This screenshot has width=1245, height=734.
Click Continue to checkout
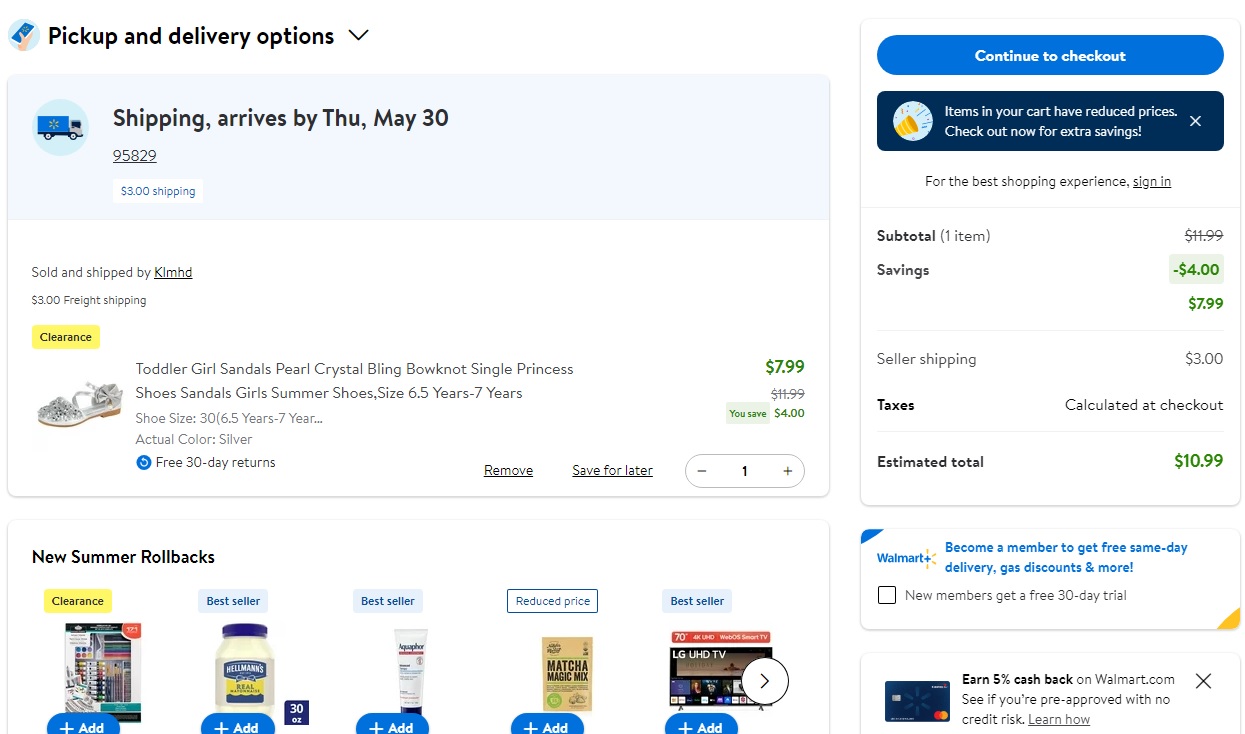point(1049,55)
